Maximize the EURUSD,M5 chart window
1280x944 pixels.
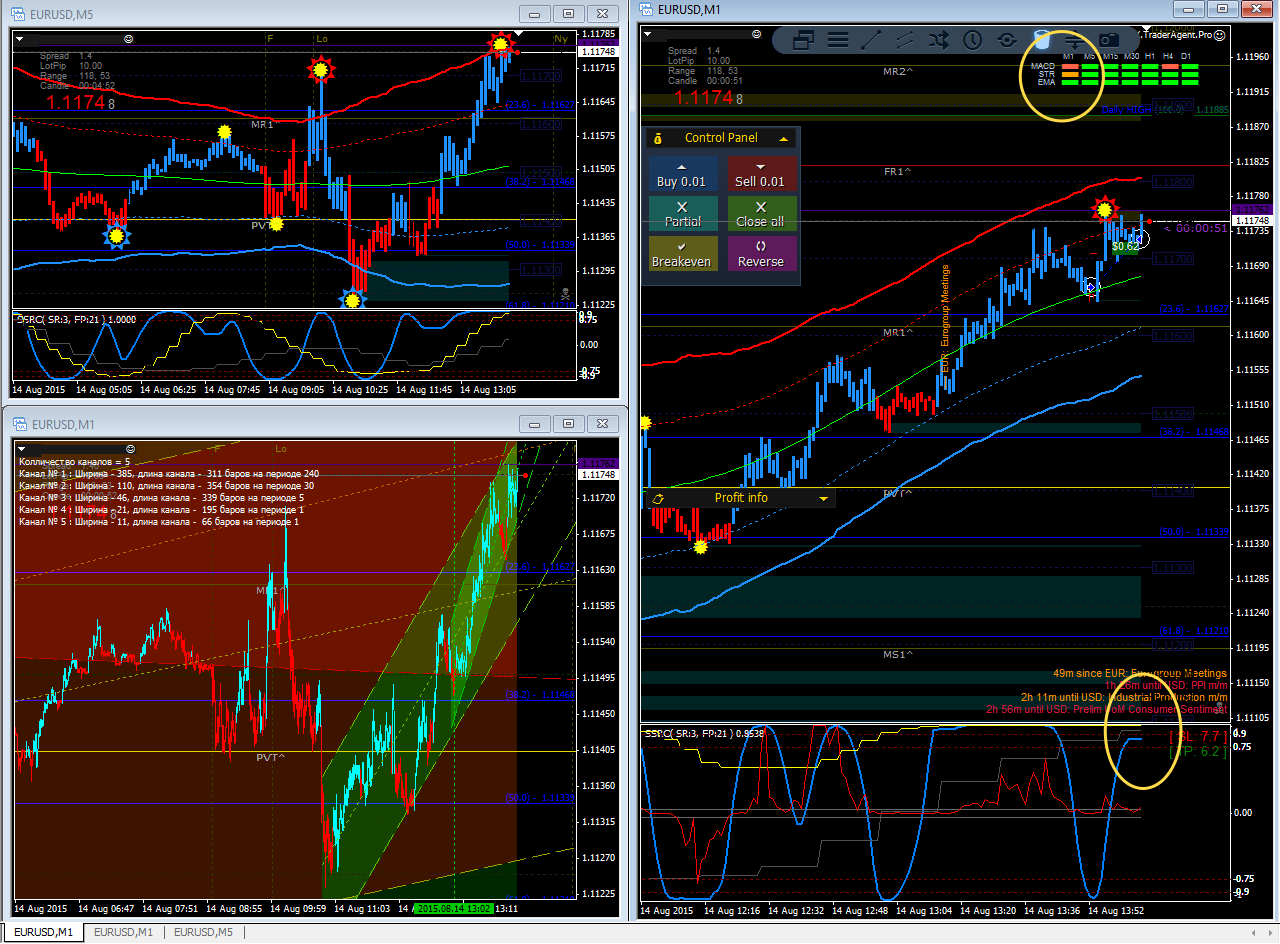pyautogui.click(x=568, y=13)
